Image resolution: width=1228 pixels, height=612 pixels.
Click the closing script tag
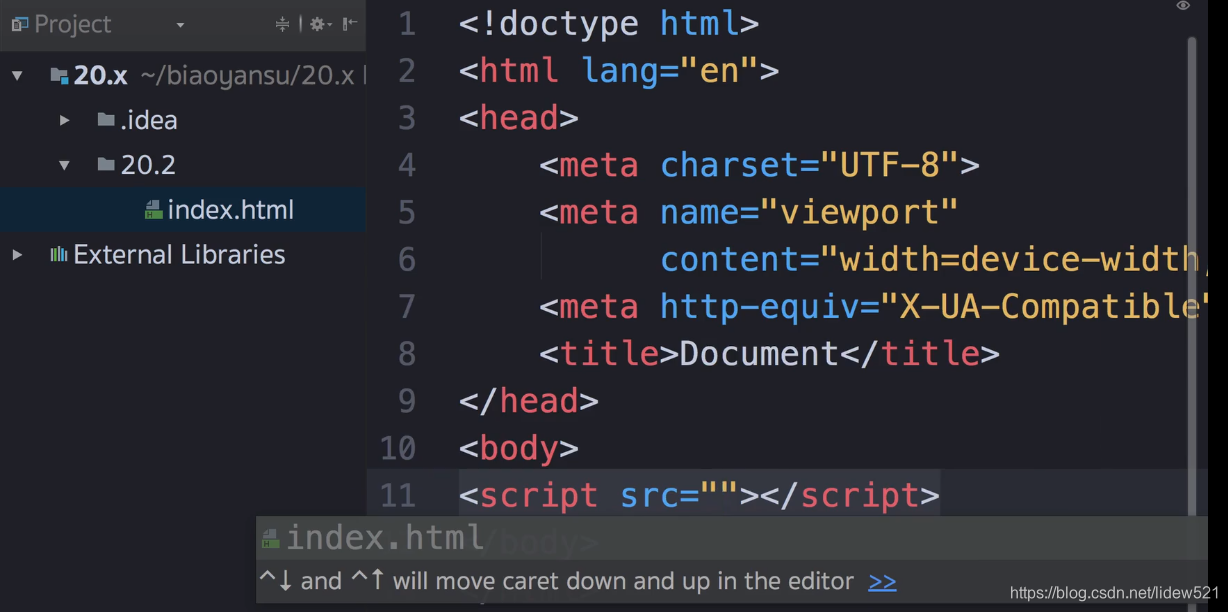(850, 495)
